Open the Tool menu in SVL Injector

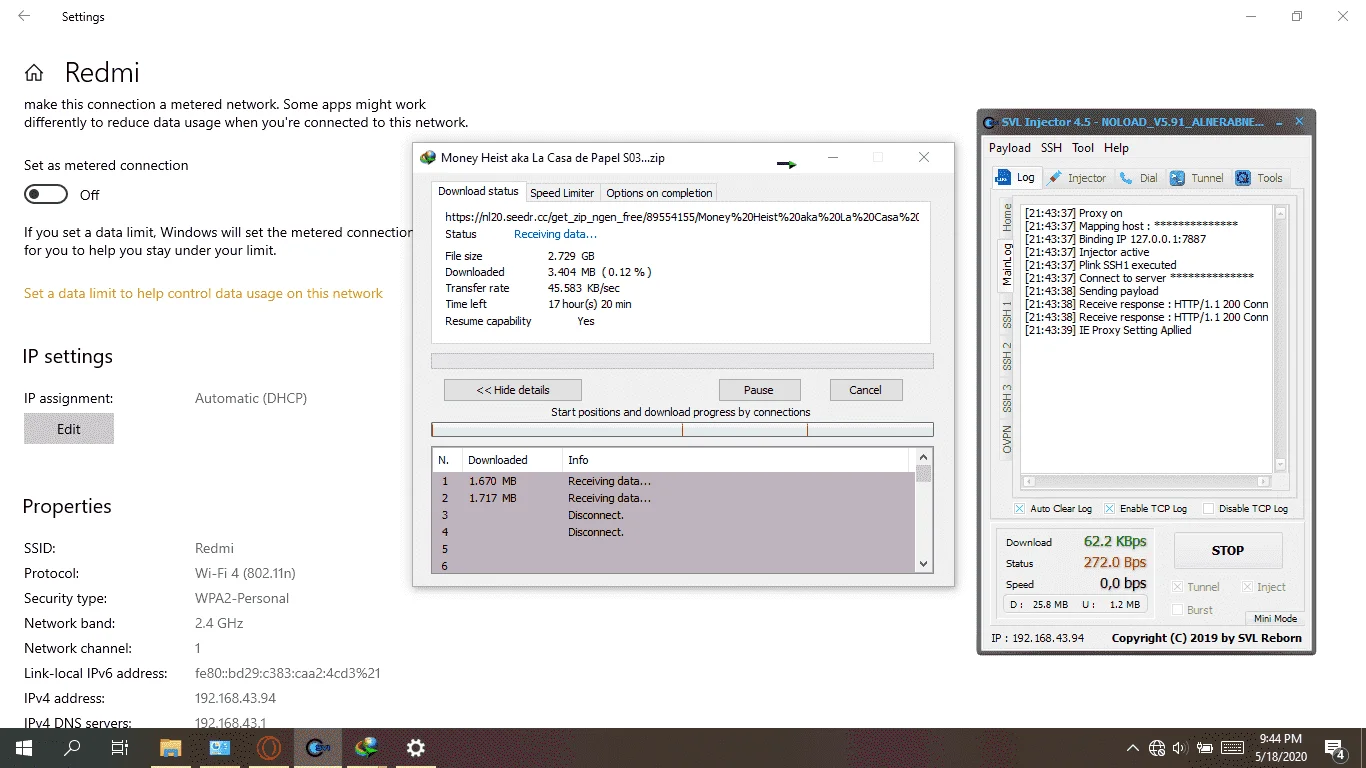point(1083,148)
